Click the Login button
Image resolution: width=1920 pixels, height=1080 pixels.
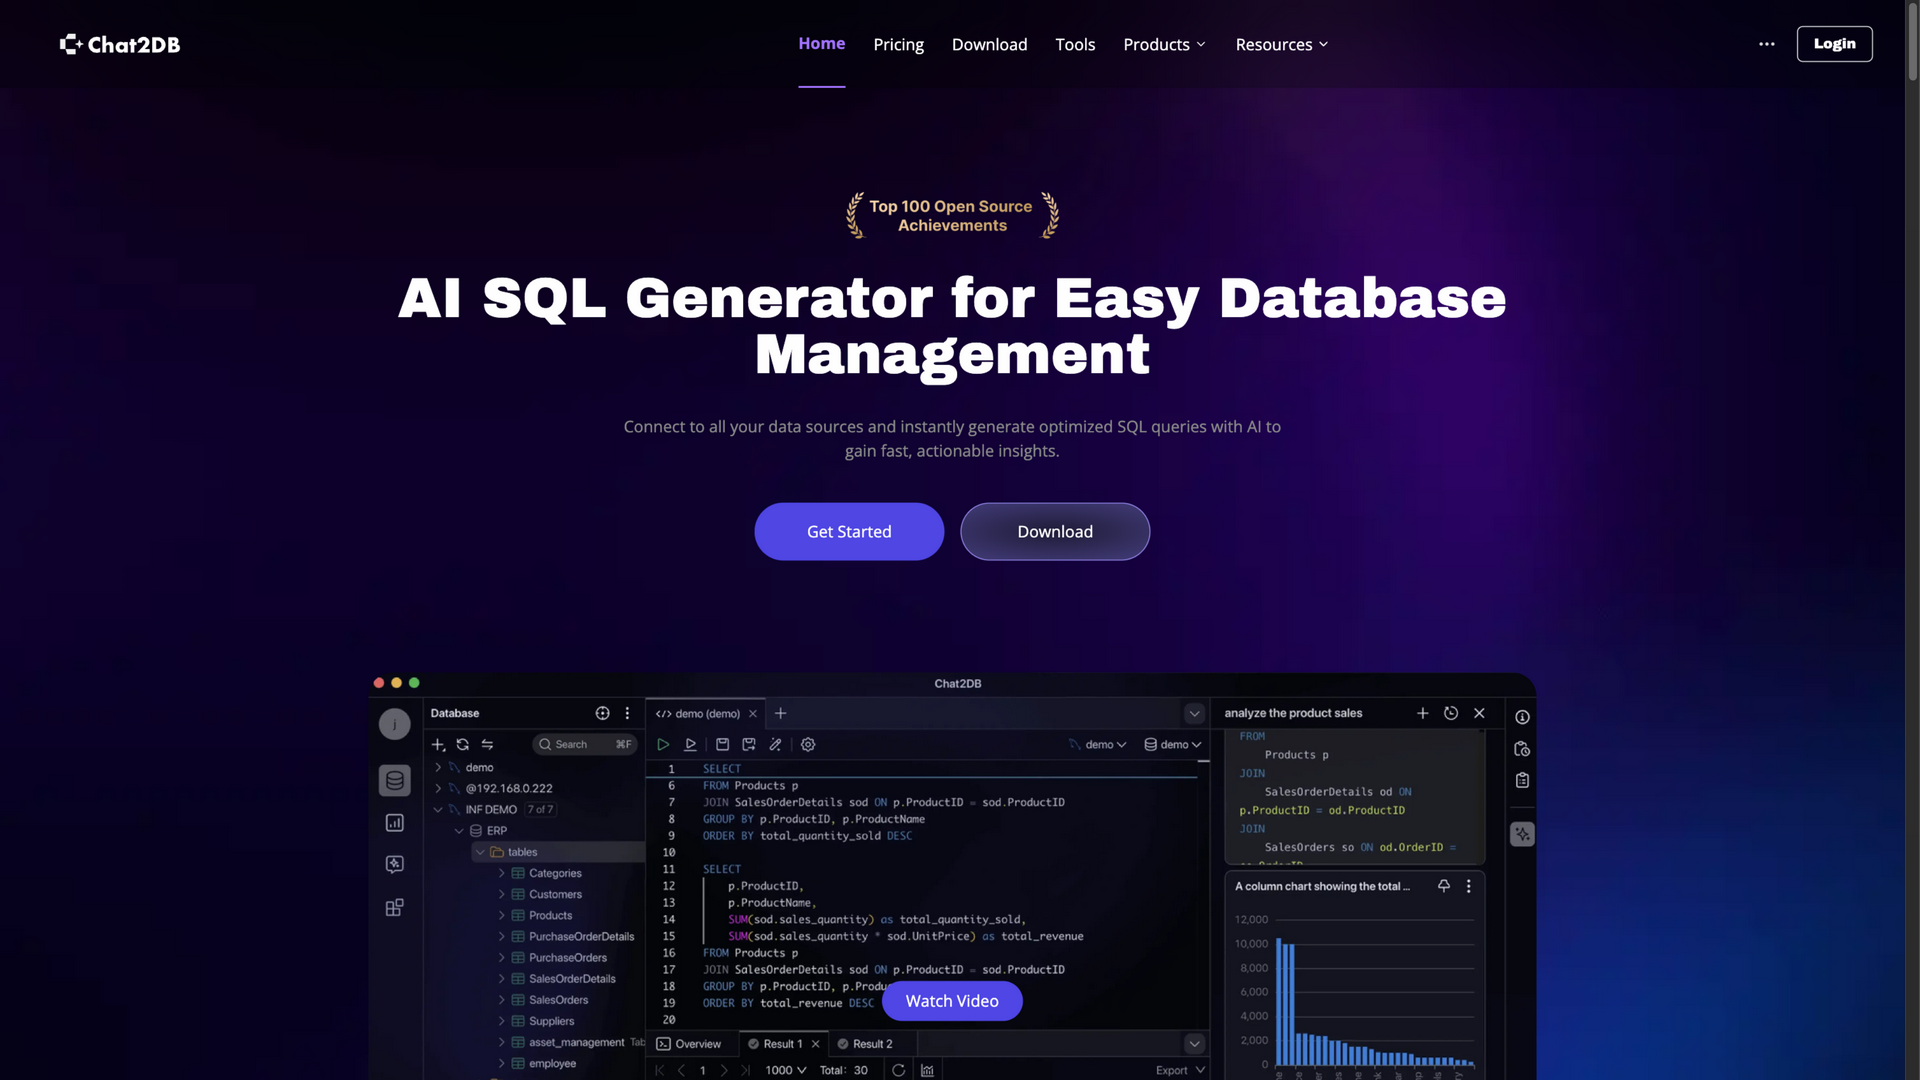[x=1834, y=44]
